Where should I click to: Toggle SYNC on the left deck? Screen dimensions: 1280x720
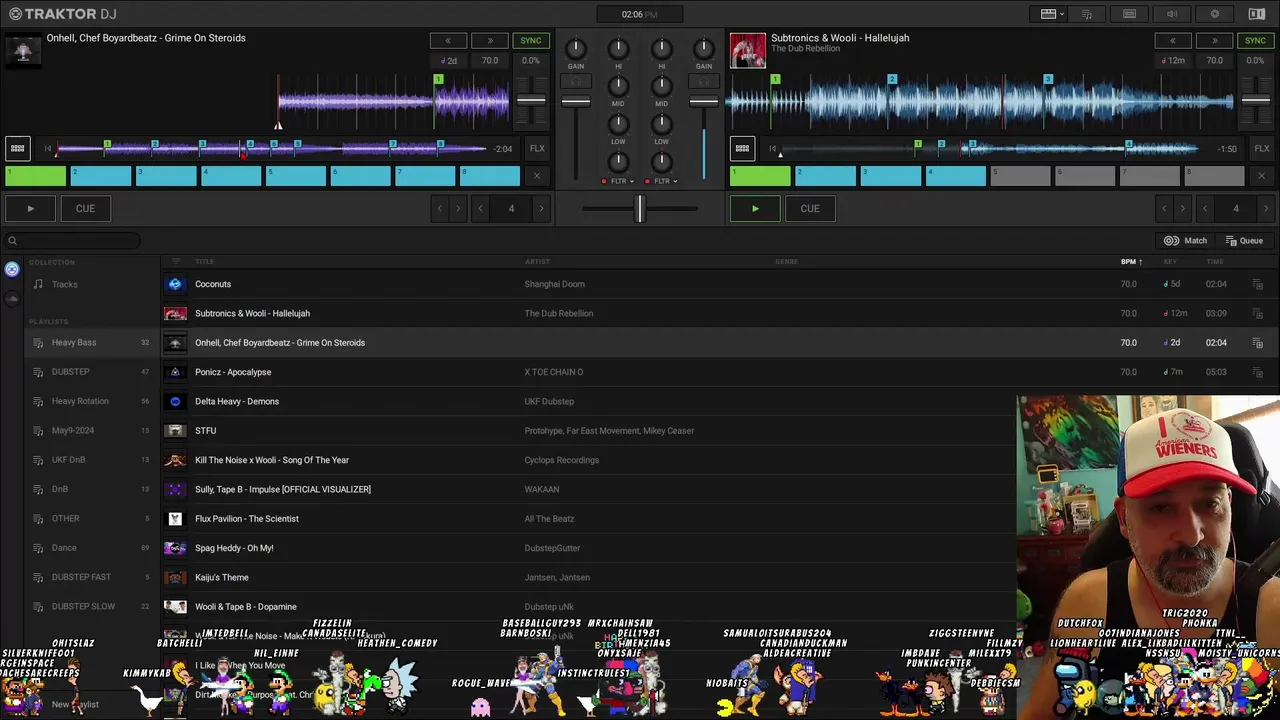point(531,41)
